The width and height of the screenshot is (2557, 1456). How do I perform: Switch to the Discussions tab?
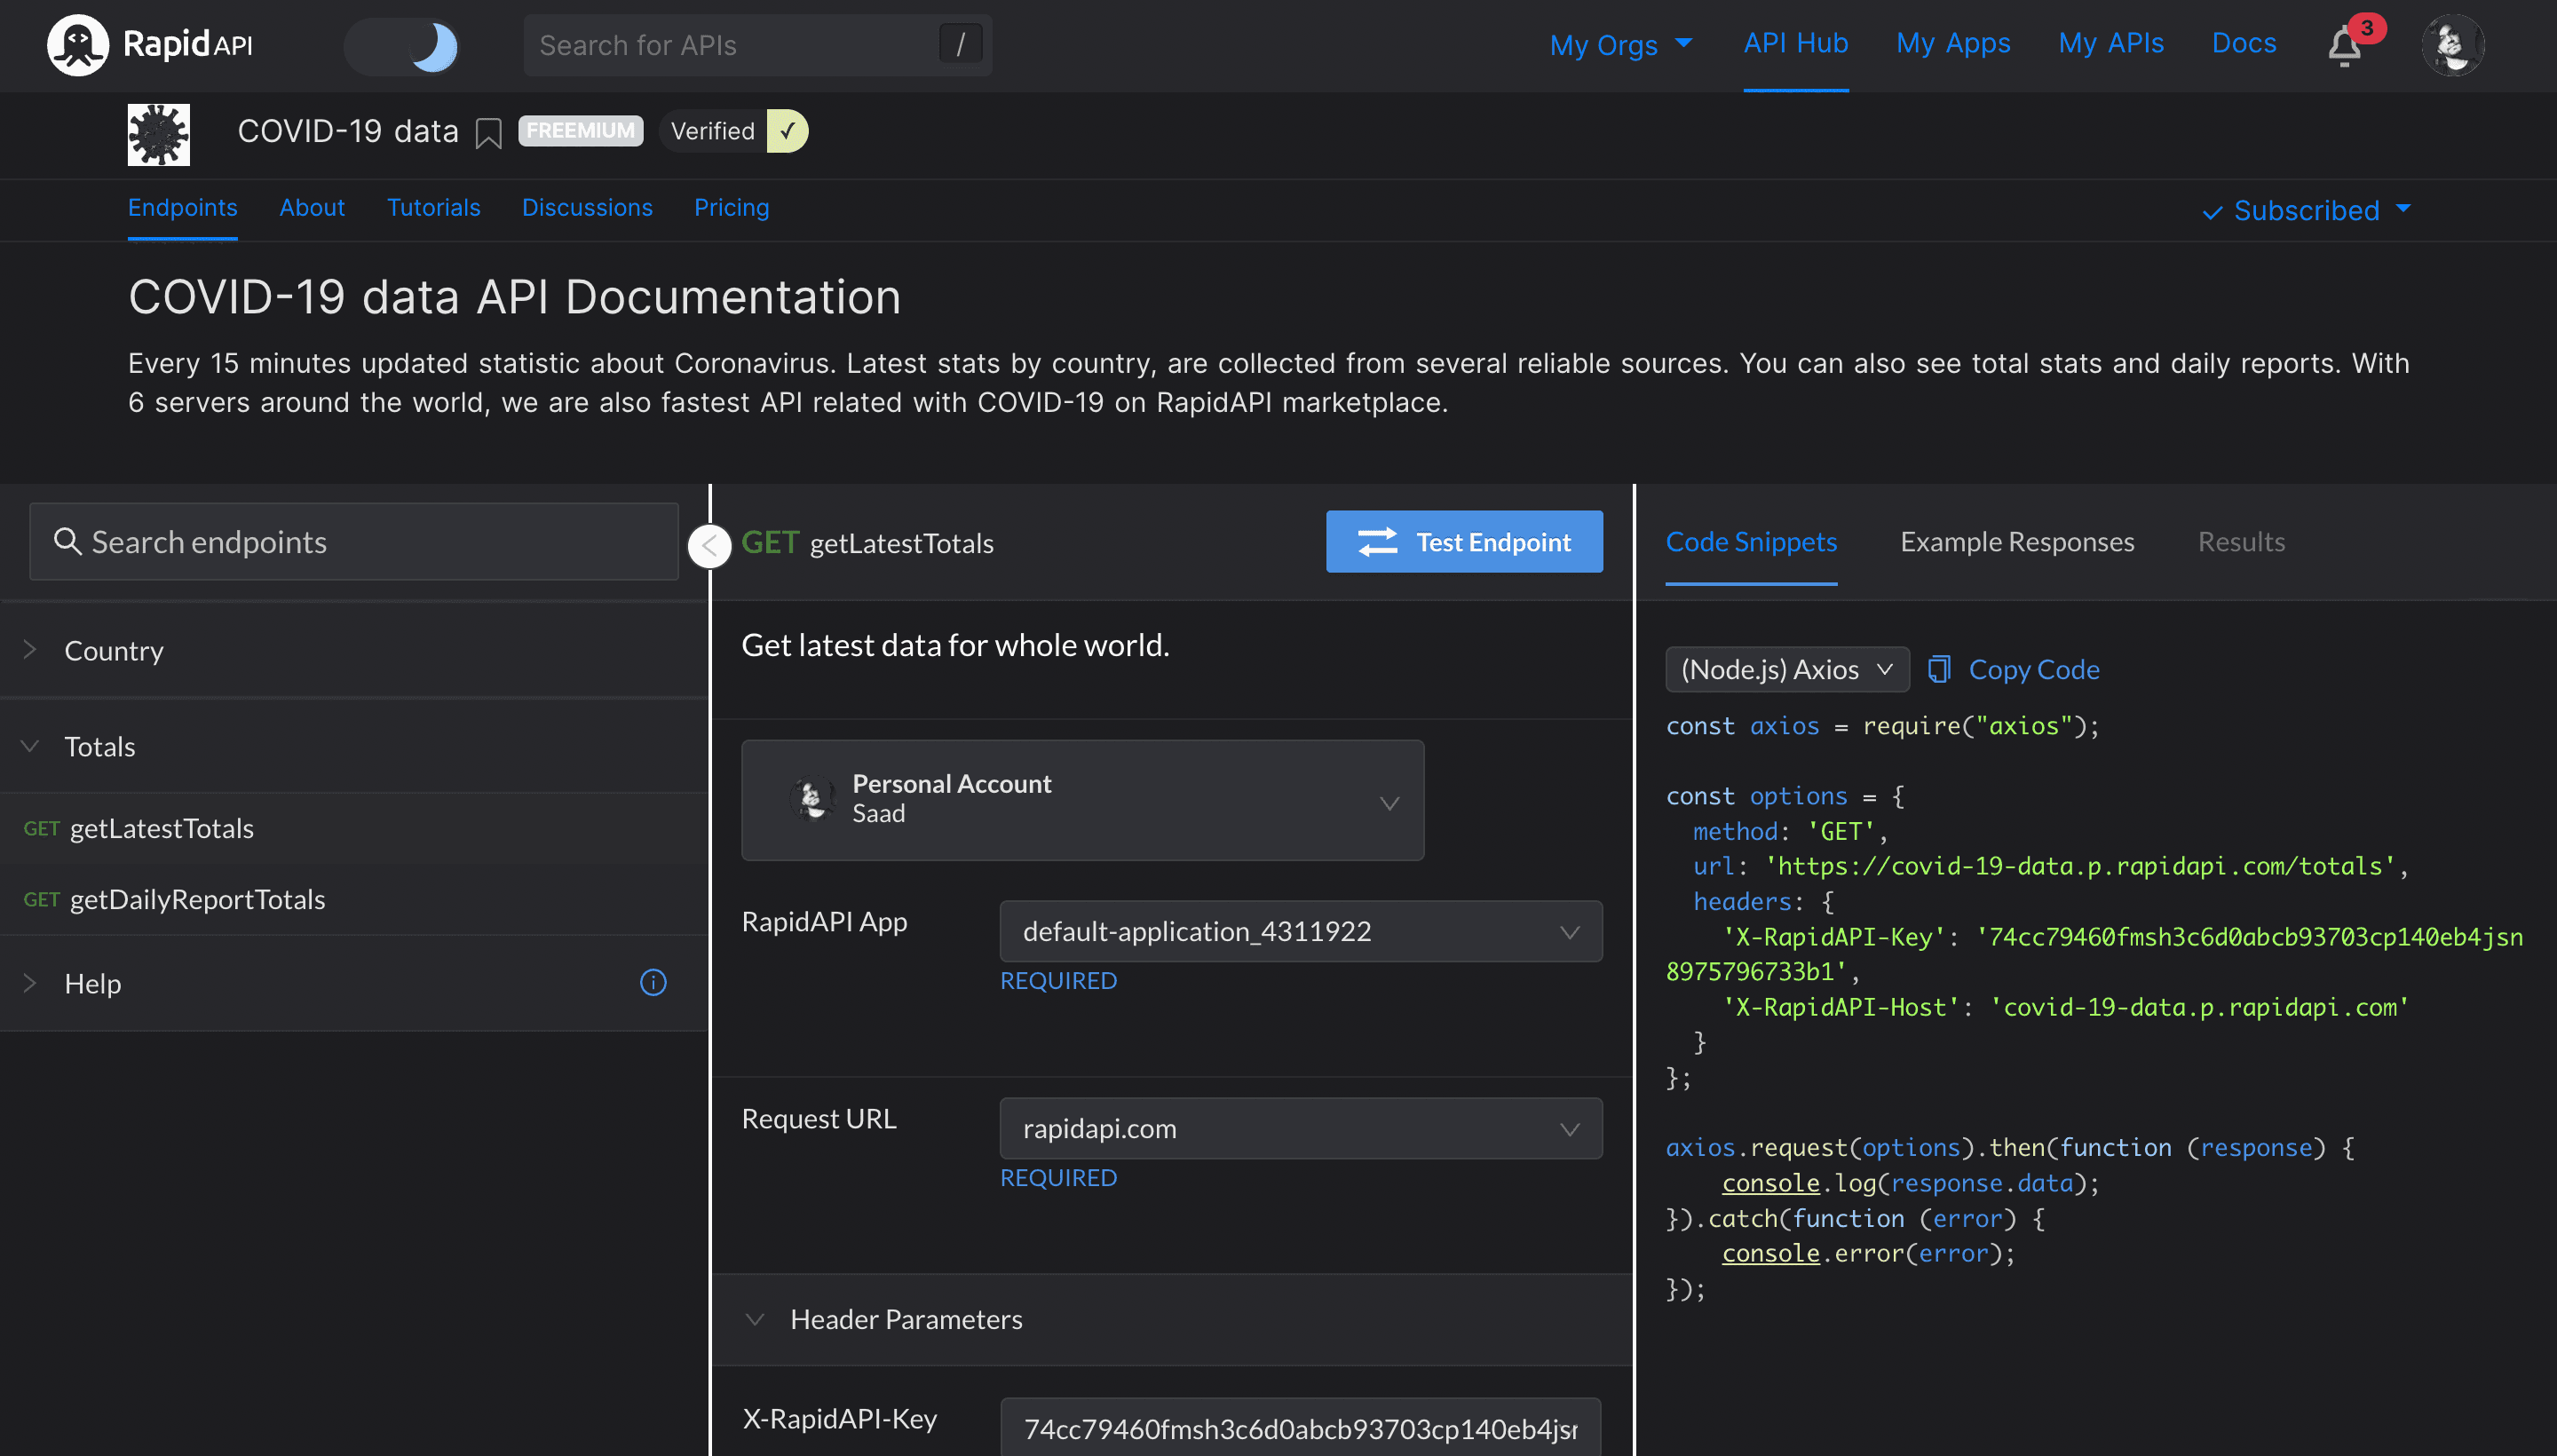pyautogui.click(x=587, y=208)
